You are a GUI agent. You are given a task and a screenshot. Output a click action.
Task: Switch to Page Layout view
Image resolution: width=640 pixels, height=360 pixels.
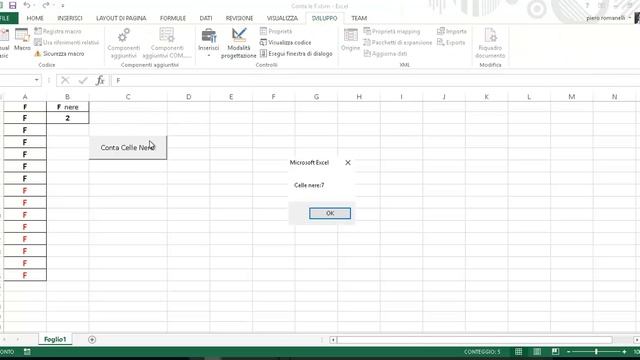pyautogui.click(x=537, y=351)
